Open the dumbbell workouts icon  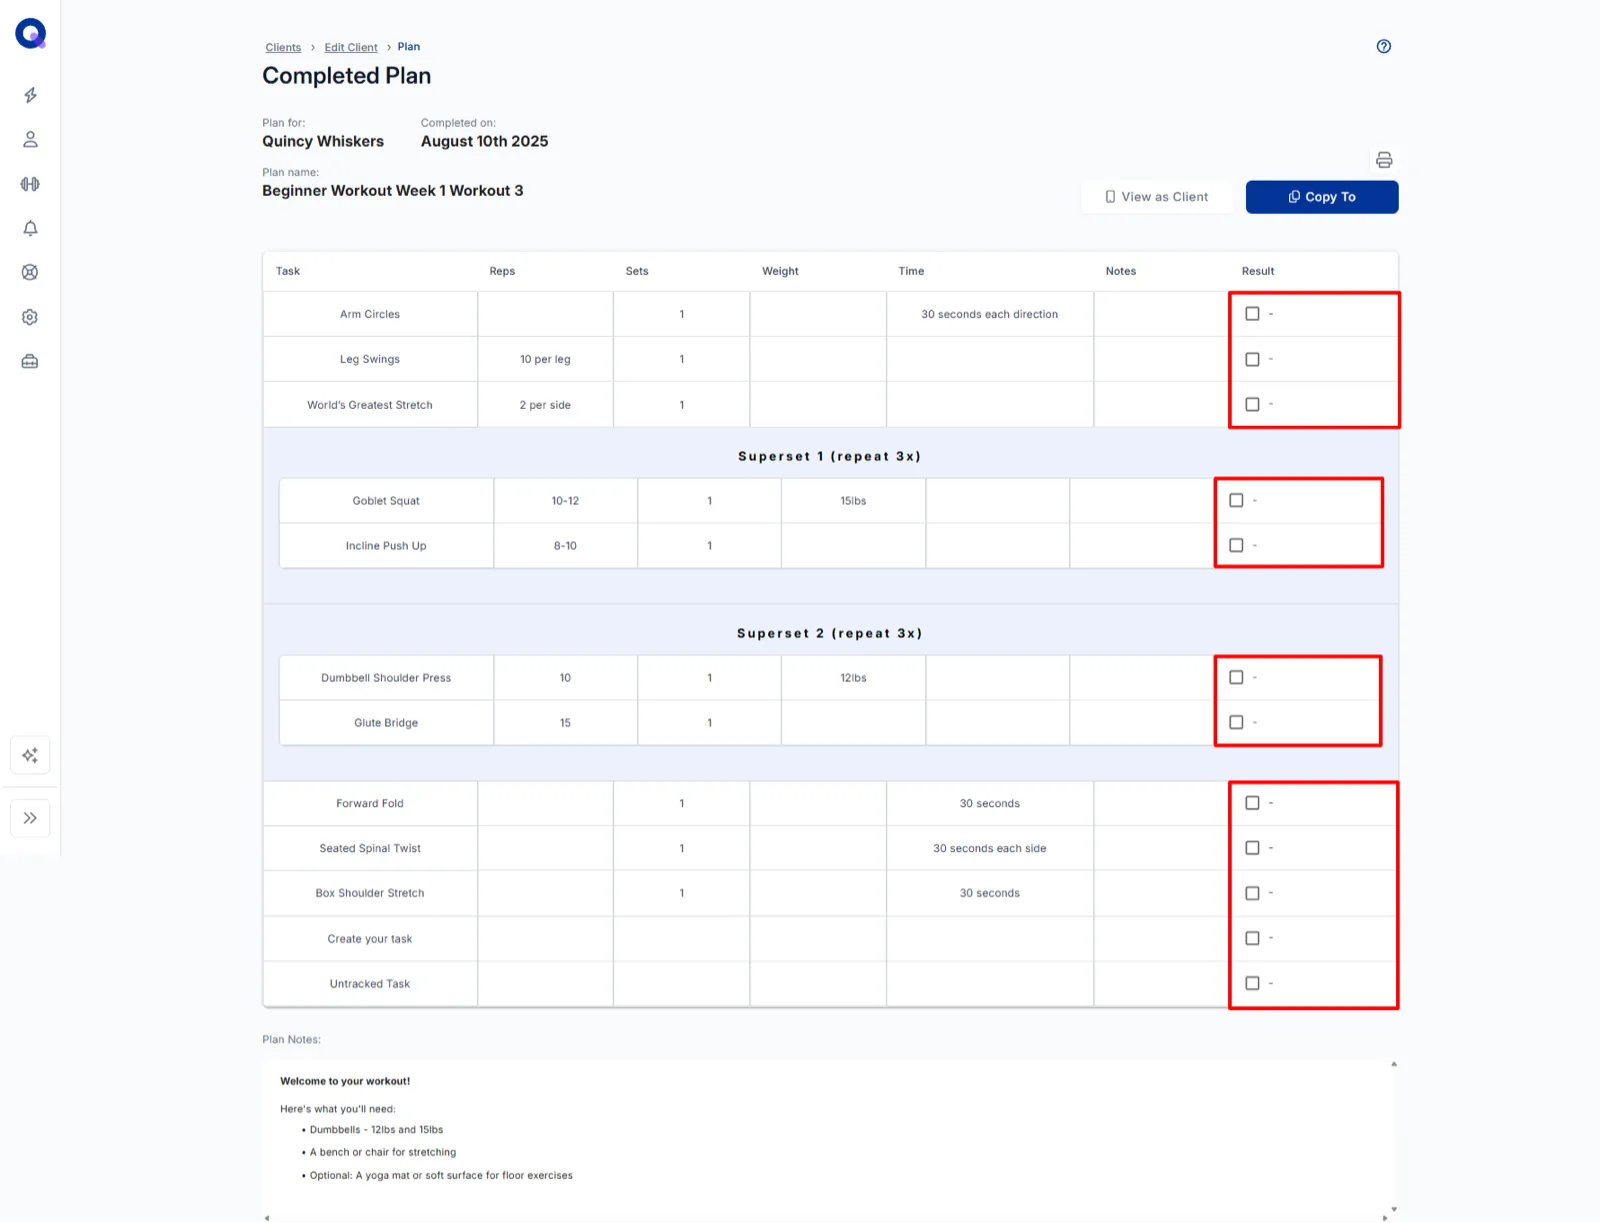tap(30, 184)
